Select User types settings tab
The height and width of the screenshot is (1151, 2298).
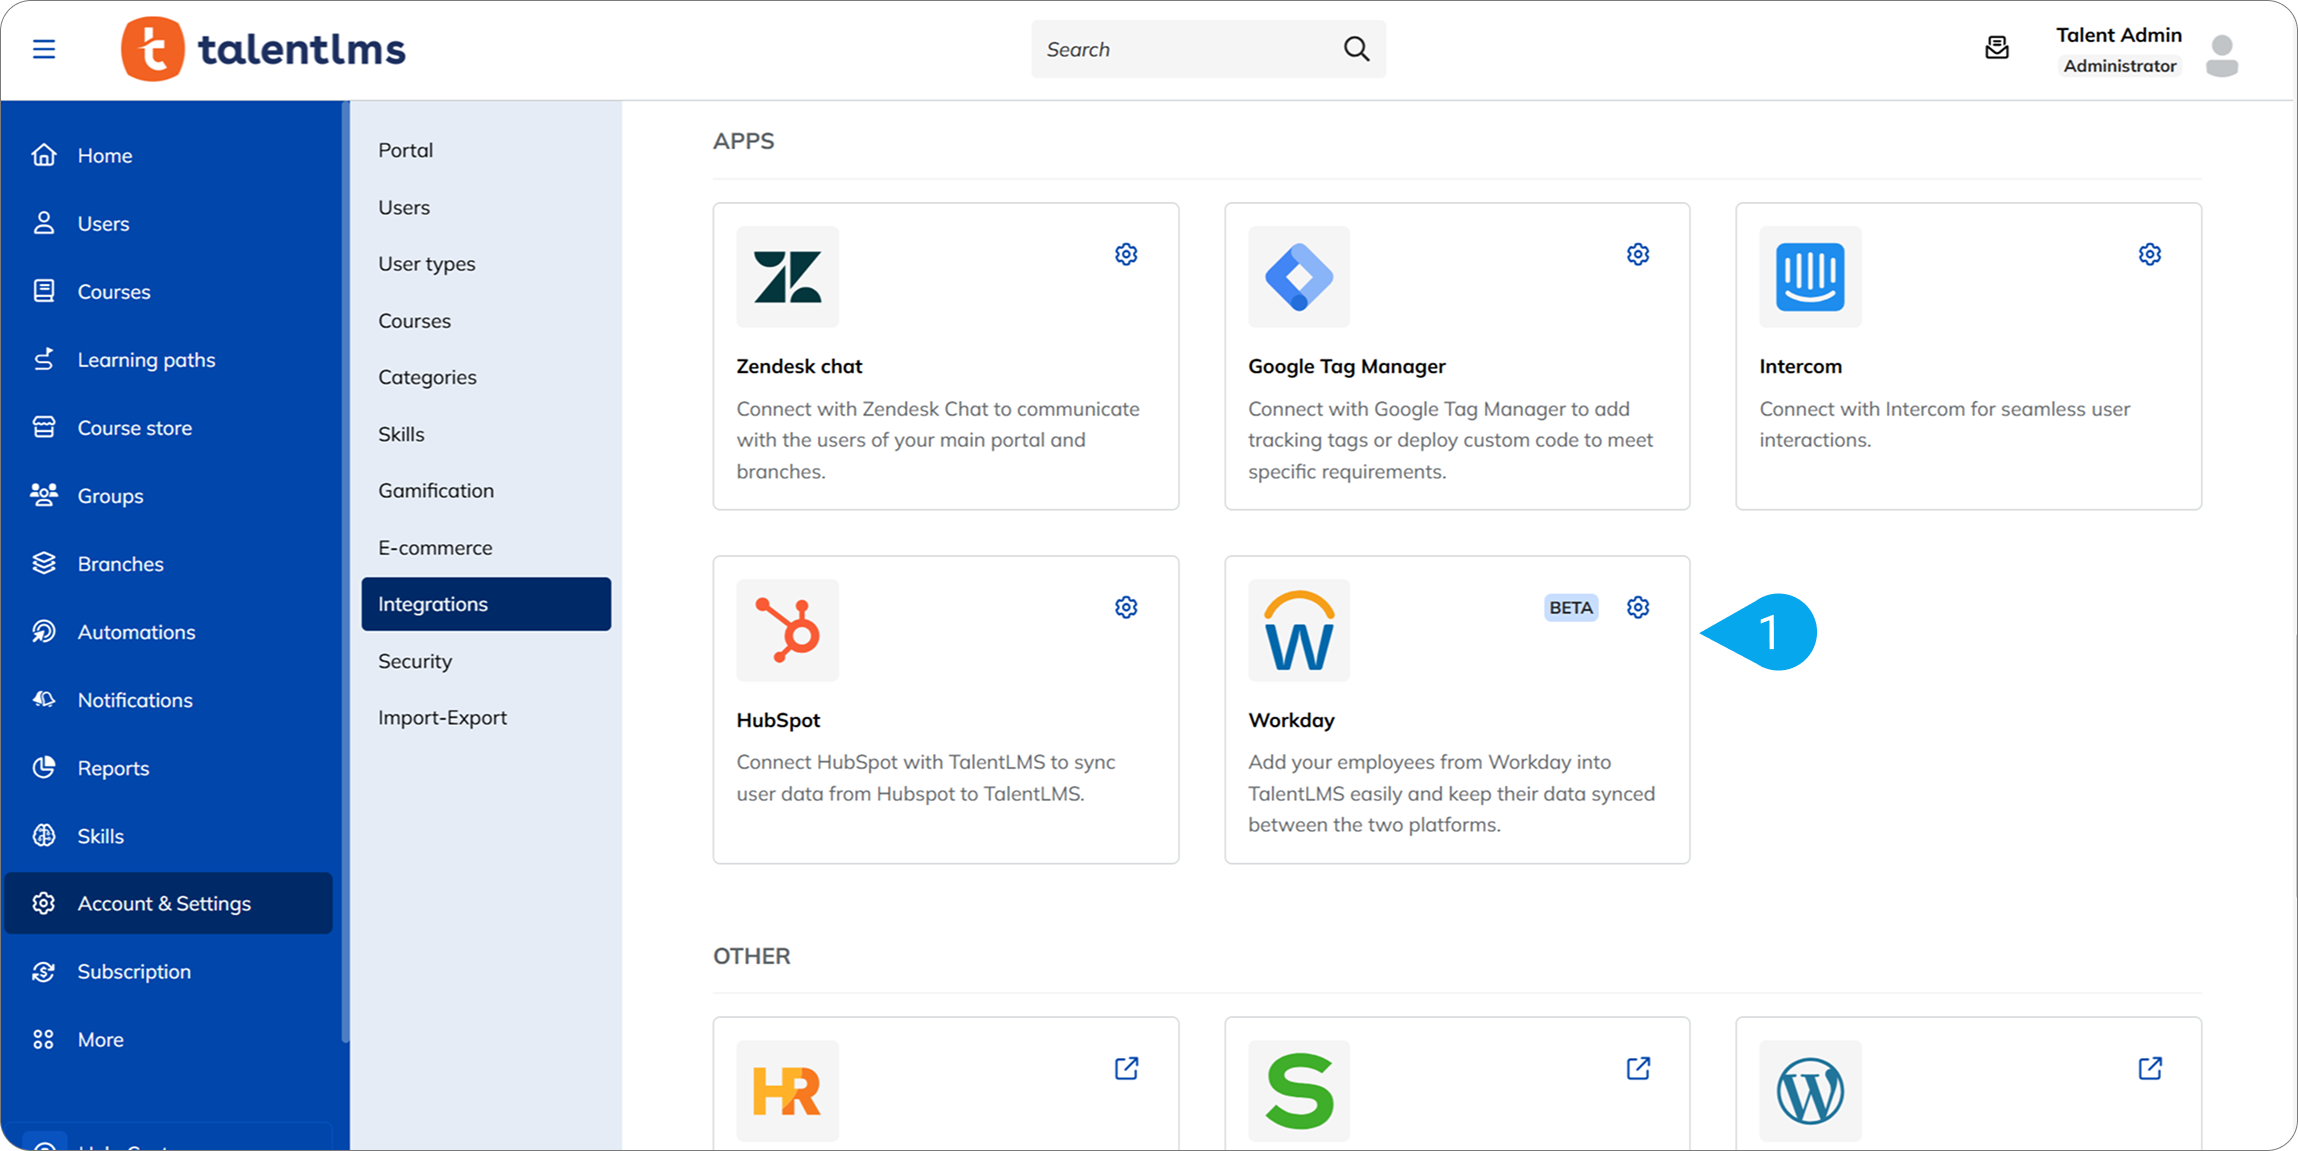486,264
